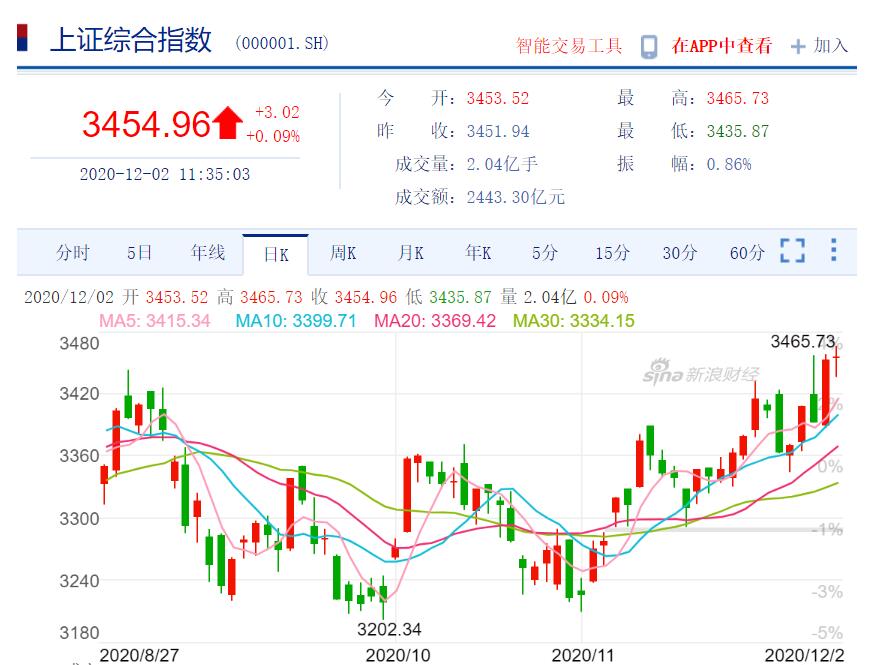Click the 3480 y-axis price label
This screenshot has height=665, width=886.
(79, 344)
